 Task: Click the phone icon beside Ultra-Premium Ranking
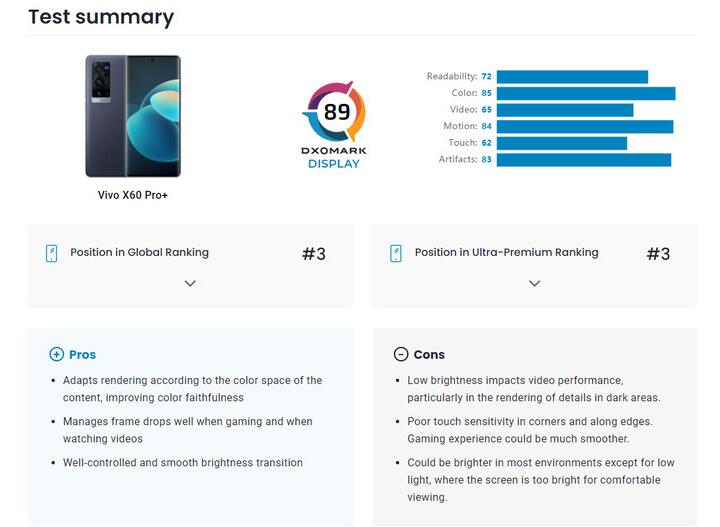coord(396,253)
